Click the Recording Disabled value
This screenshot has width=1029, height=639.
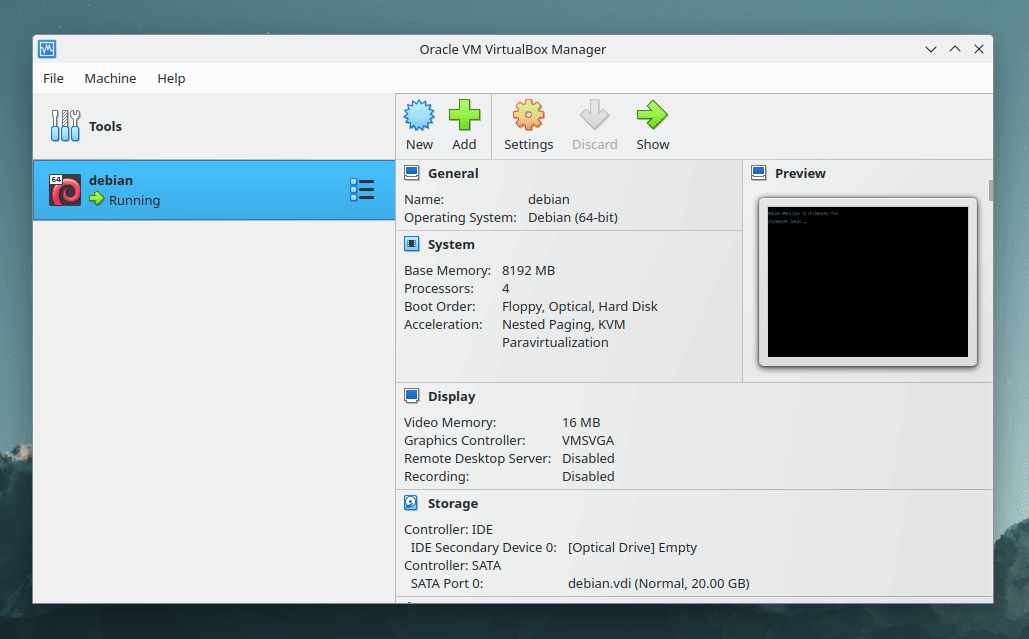click(588, 476)
